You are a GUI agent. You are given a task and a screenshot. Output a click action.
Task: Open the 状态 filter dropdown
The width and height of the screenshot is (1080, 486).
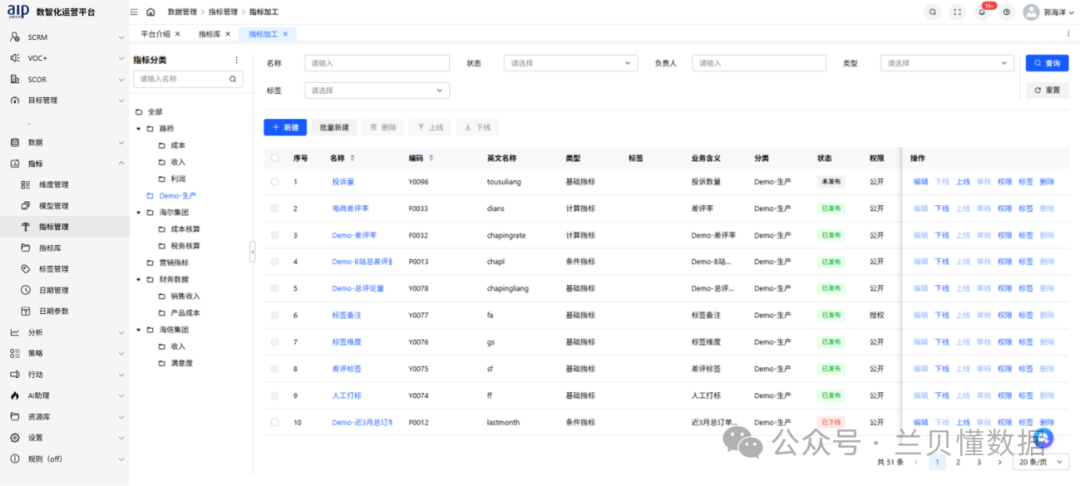click(571, 63)
